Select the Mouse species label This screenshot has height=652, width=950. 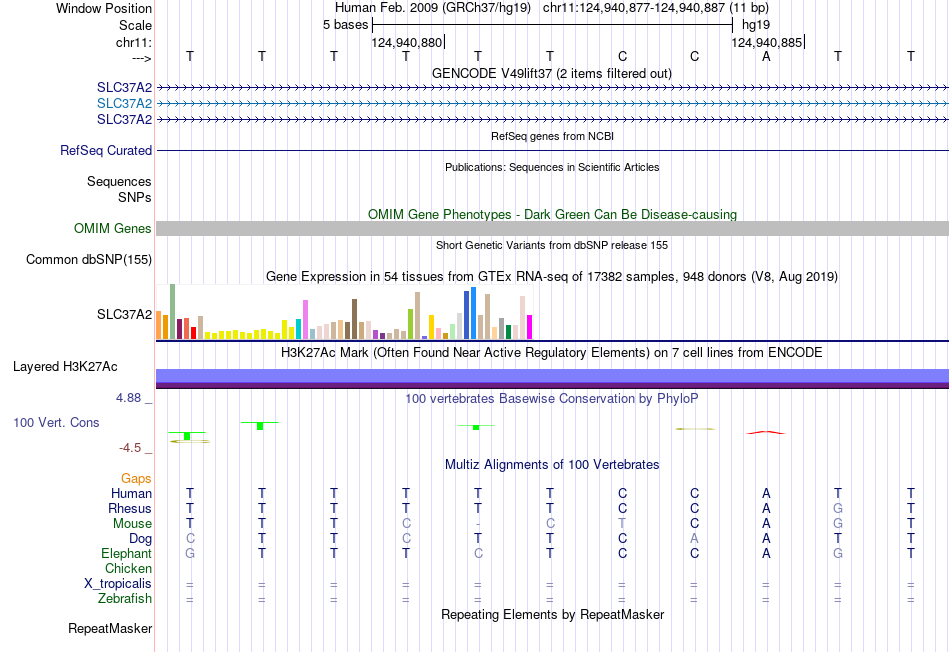click(132, 524)
